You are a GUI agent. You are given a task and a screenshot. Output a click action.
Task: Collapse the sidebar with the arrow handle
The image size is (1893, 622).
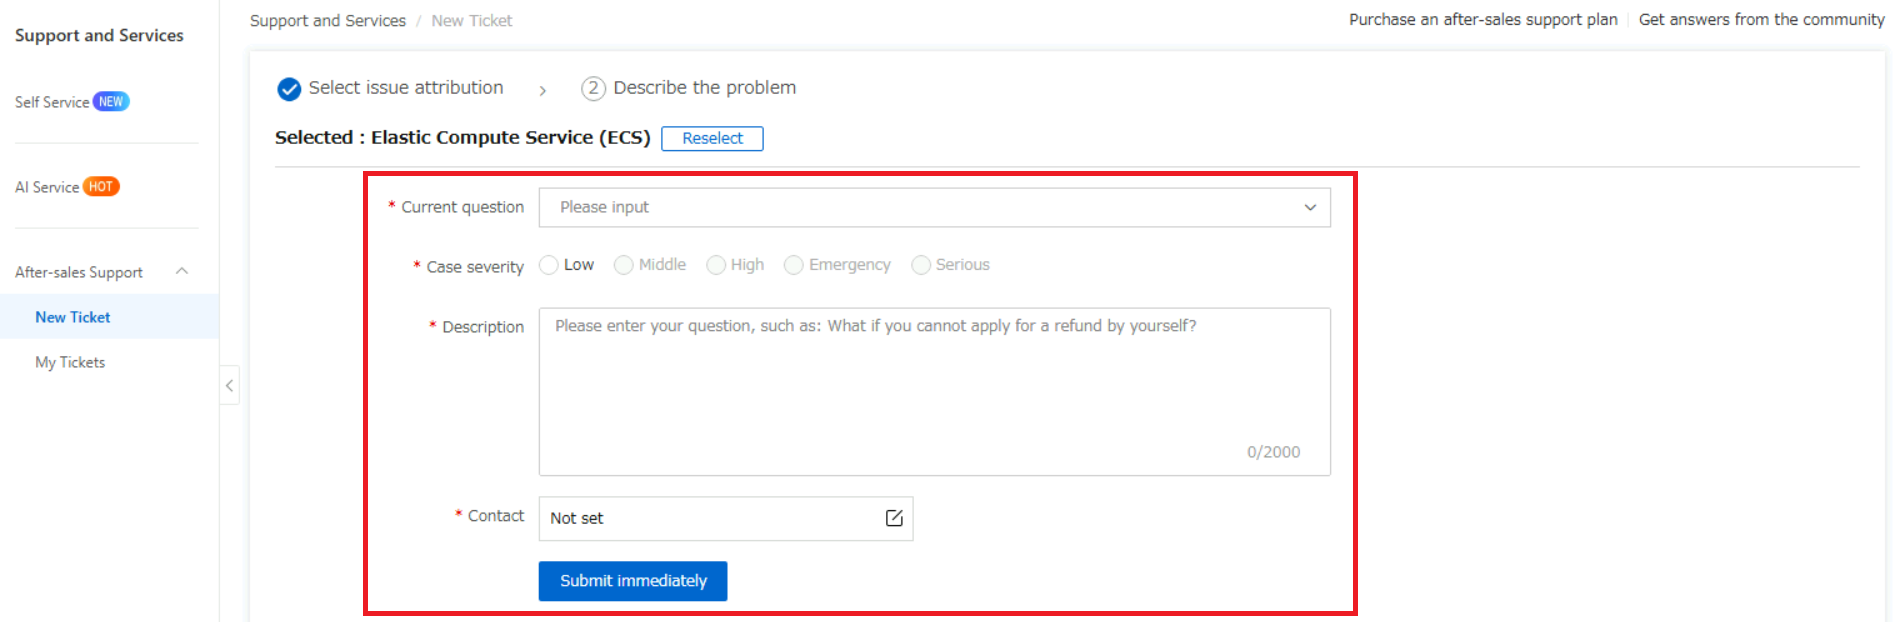[229, 385]
